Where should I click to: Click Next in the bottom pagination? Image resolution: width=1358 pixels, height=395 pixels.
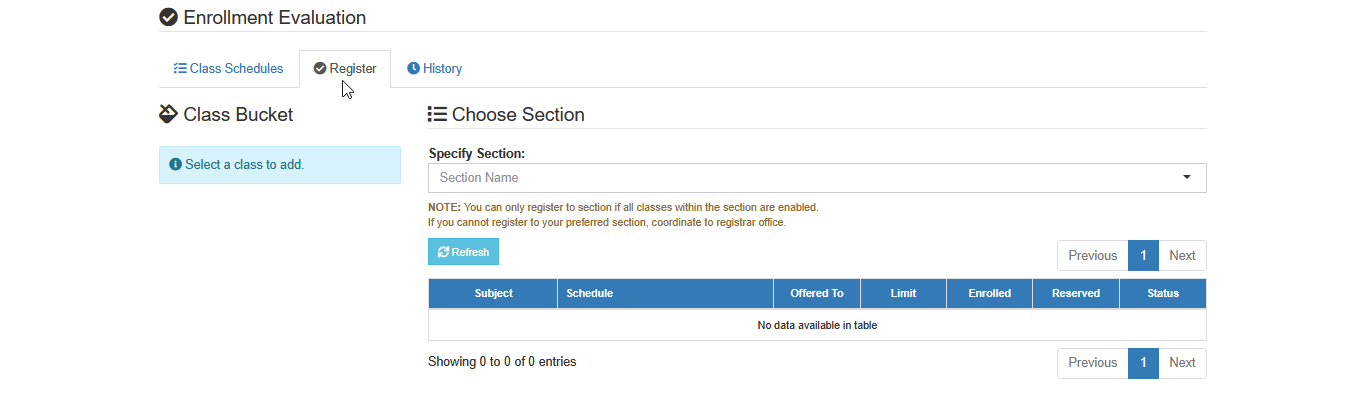click(x=1182, y=363)
